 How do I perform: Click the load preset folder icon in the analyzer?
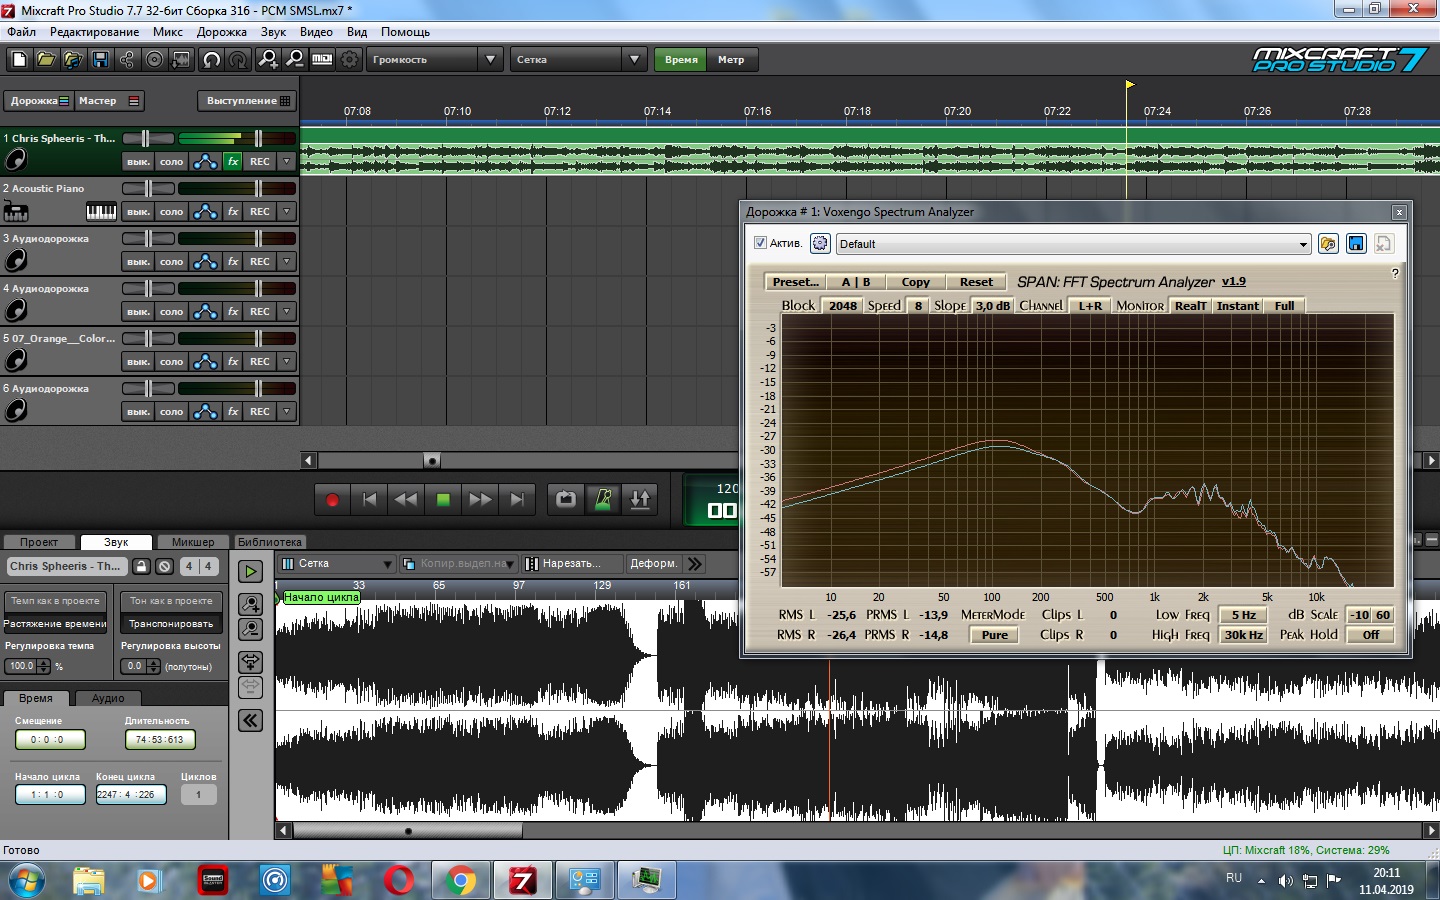(x=1328, y=243)
